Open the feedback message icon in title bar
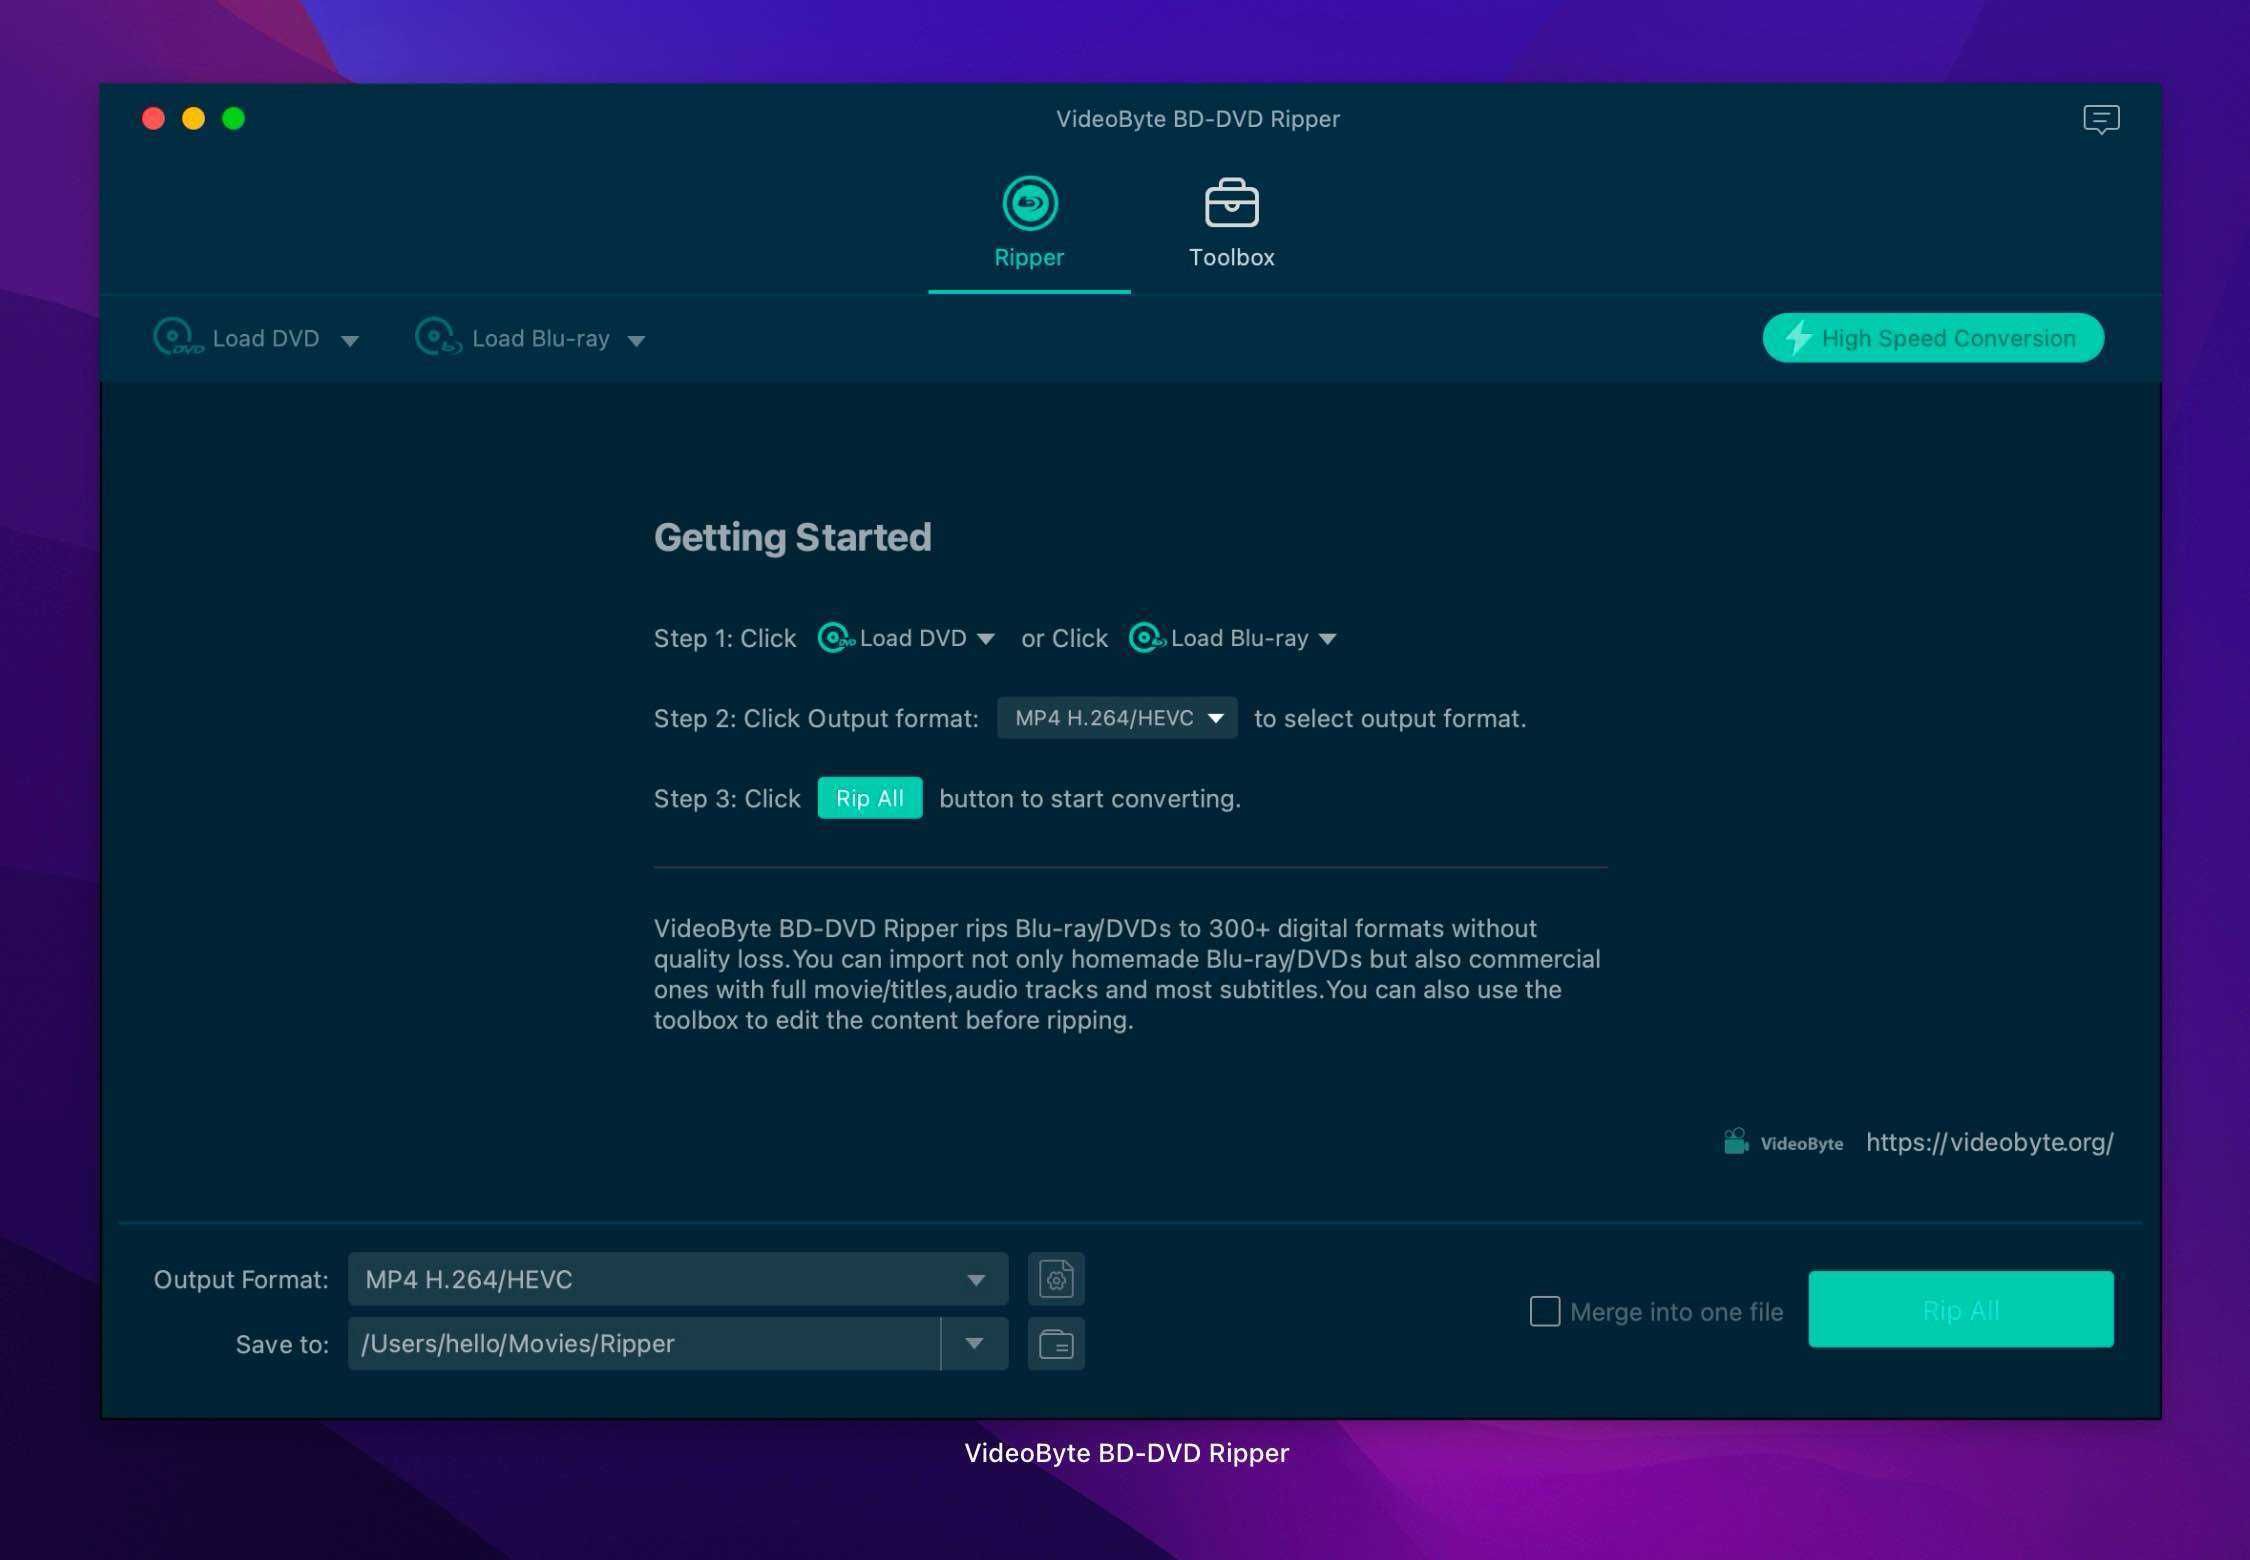 [x=2101, y=119]
